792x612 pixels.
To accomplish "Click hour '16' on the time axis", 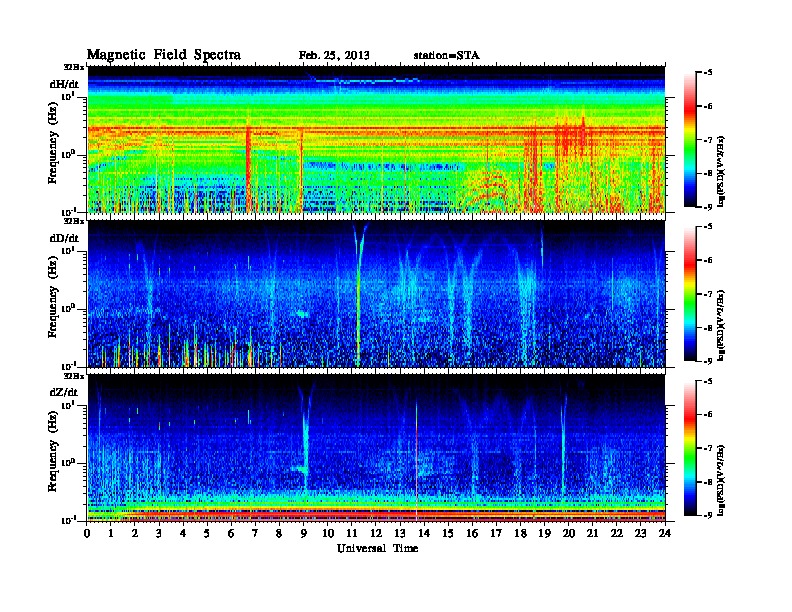I will pos(472,533).
